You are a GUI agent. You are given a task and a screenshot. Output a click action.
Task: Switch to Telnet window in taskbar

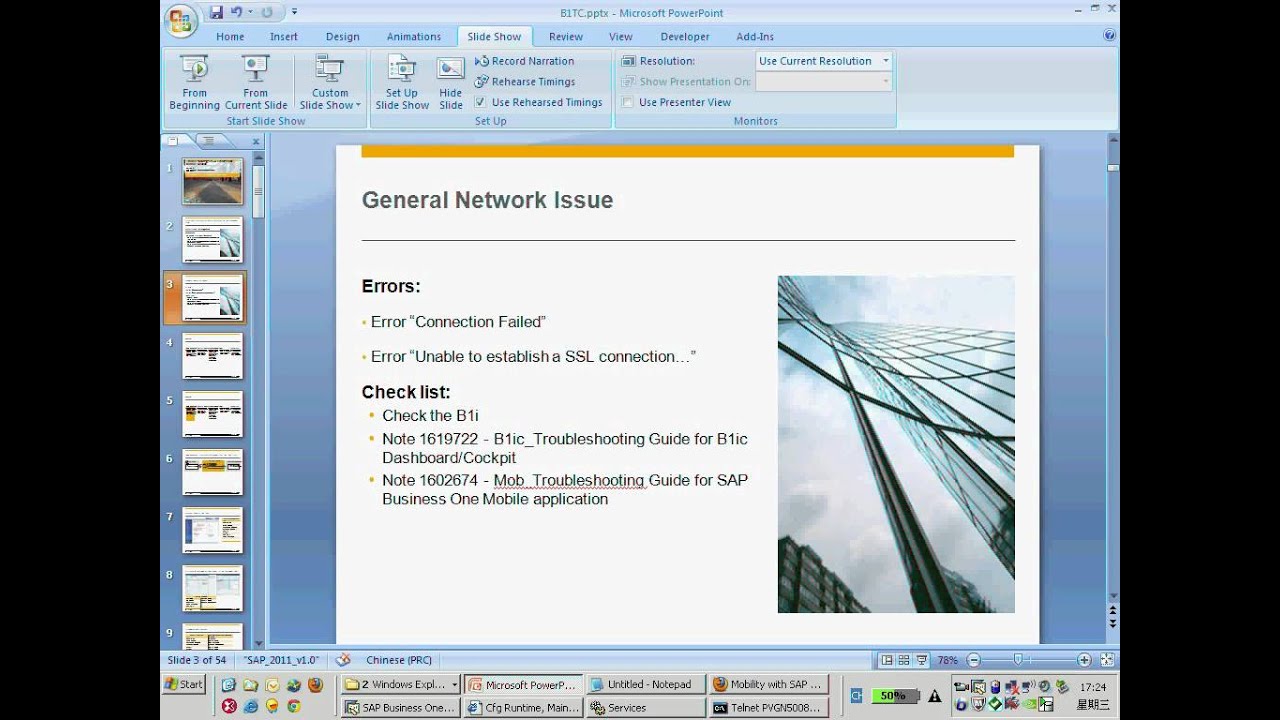point(768,707)
